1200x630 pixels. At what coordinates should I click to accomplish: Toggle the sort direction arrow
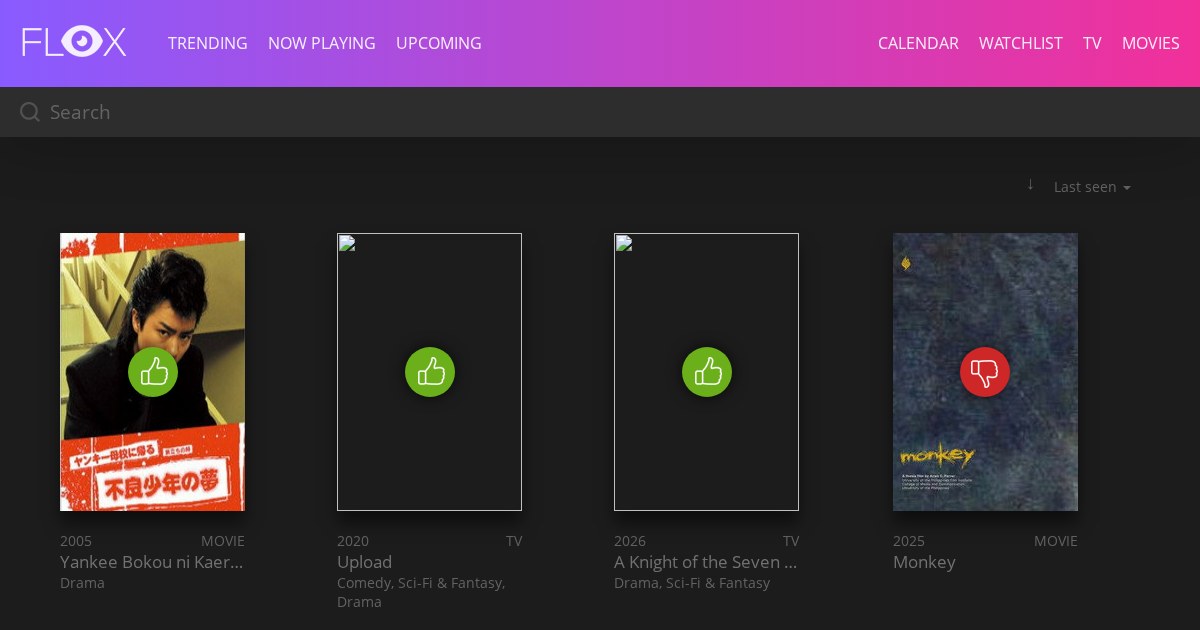pos(1030,185)
